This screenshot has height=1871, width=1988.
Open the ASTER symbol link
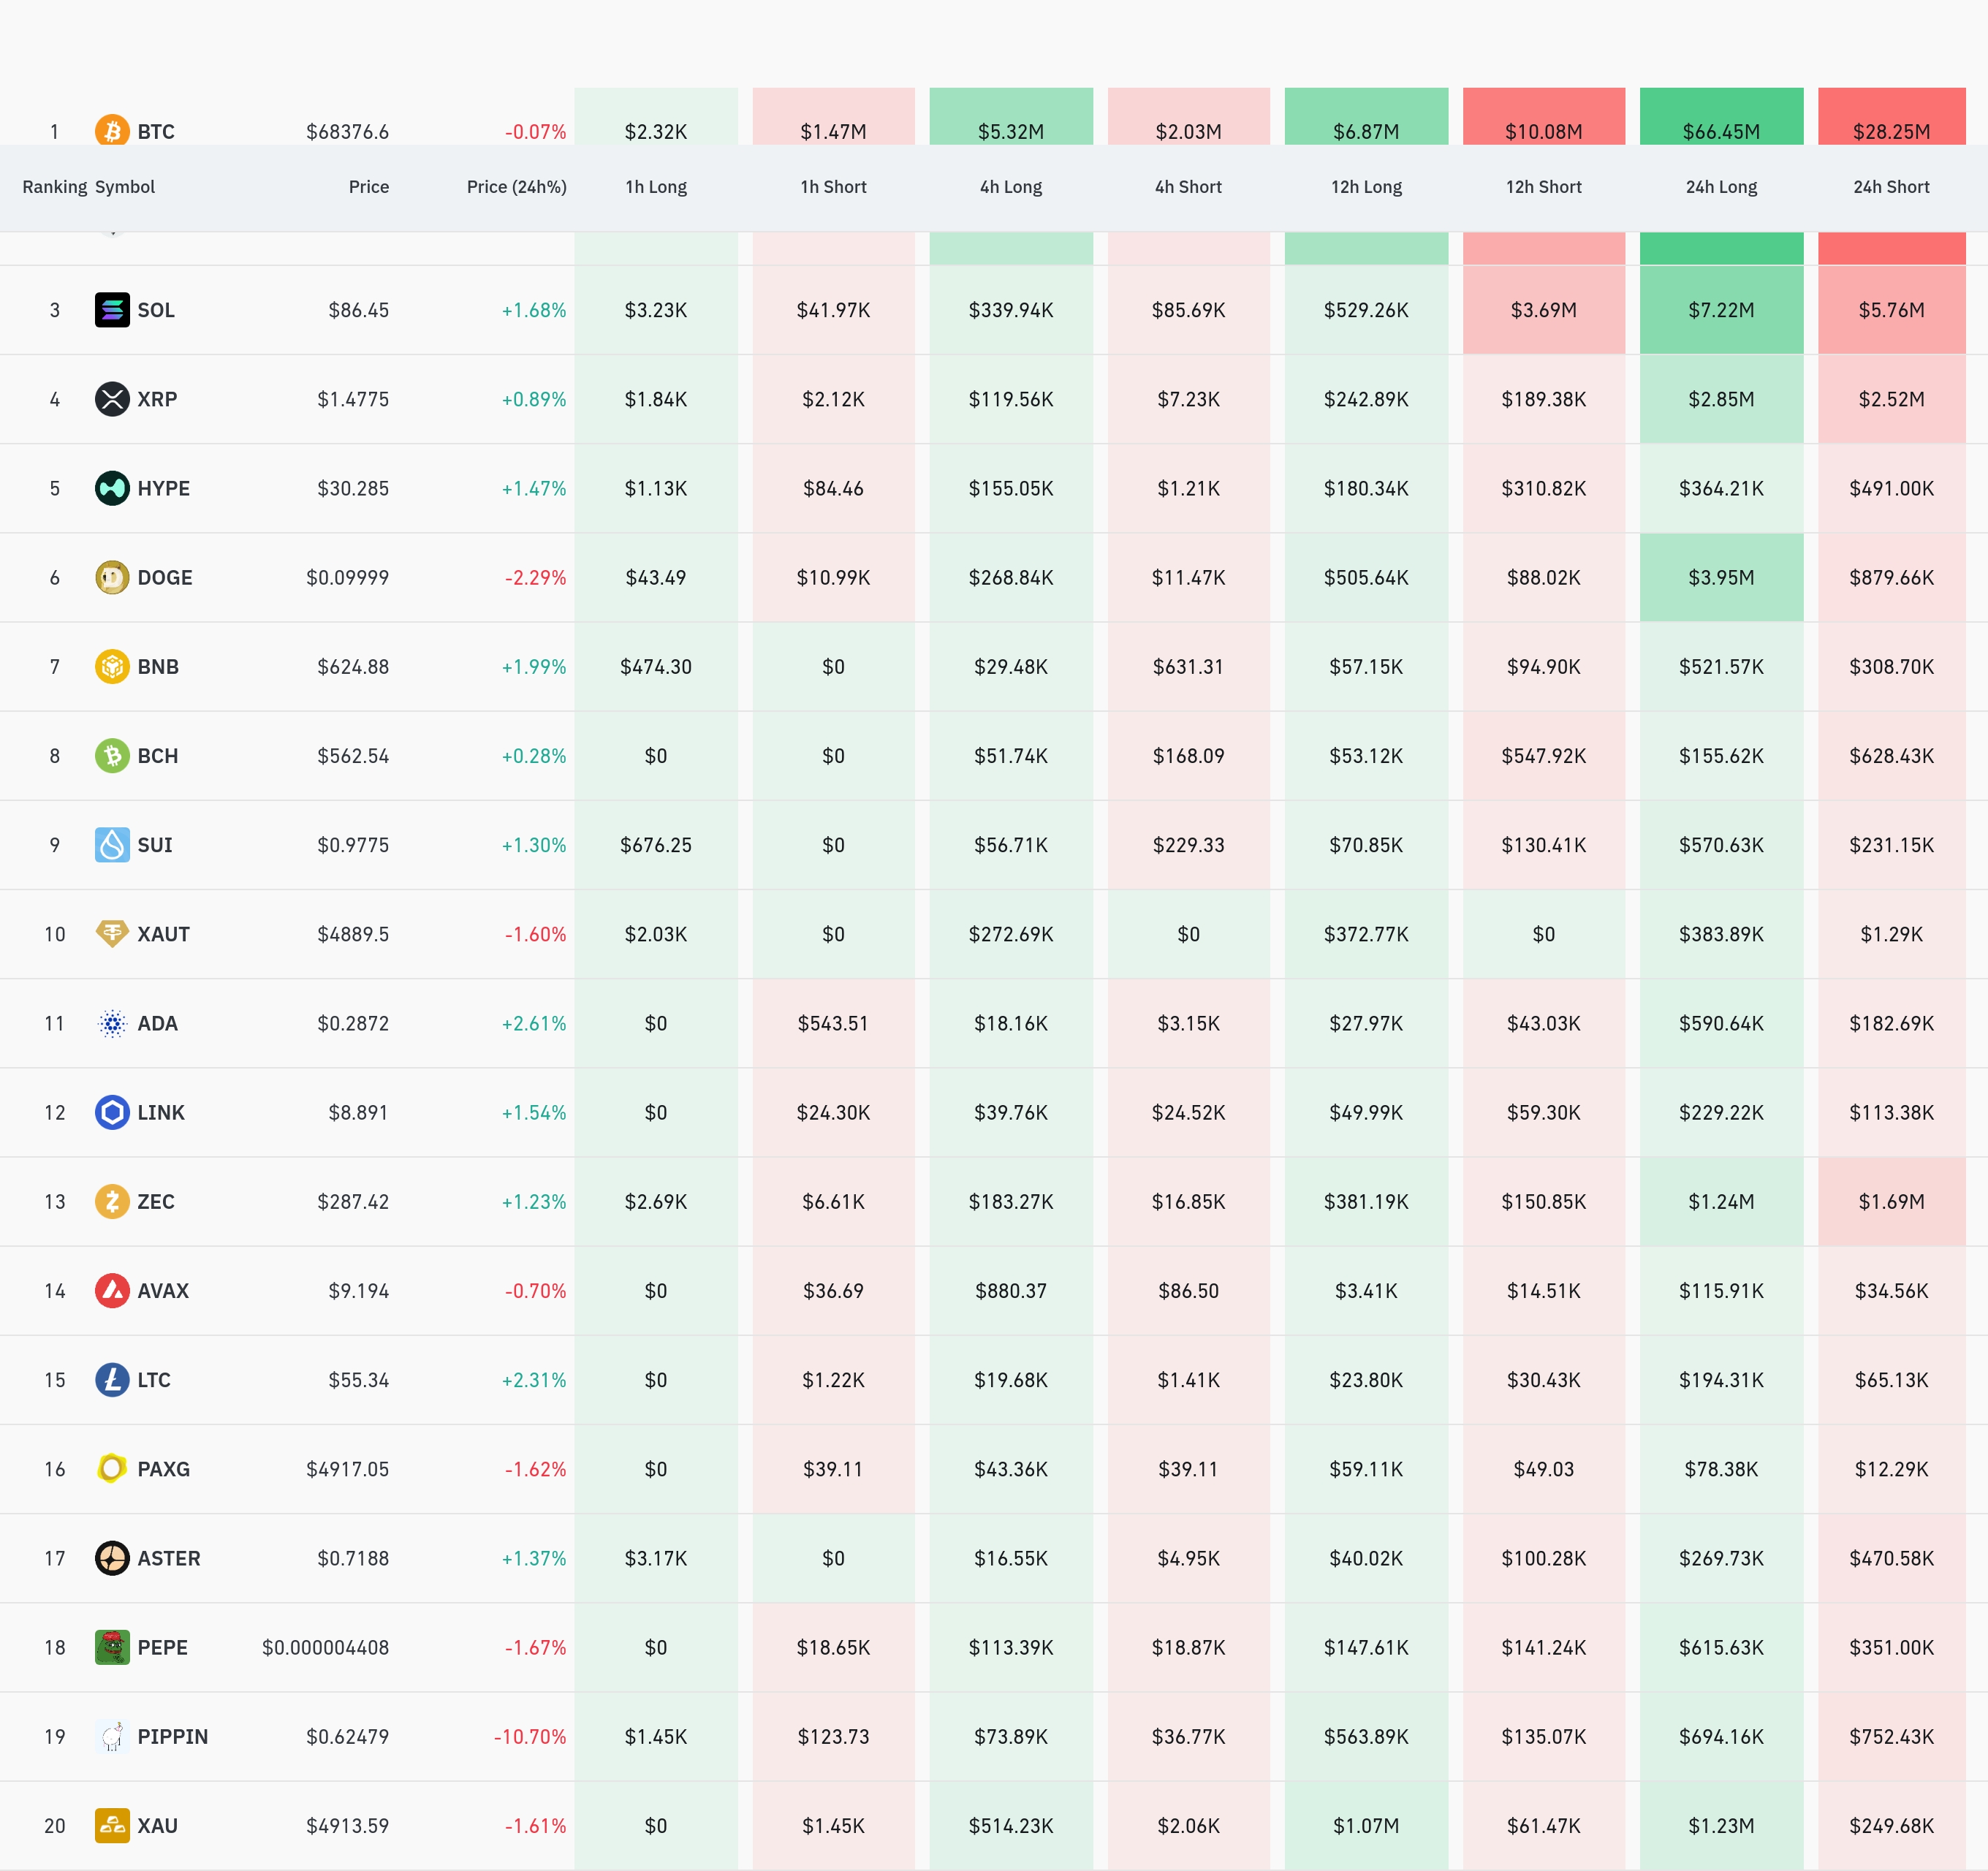click(168, 1558)
